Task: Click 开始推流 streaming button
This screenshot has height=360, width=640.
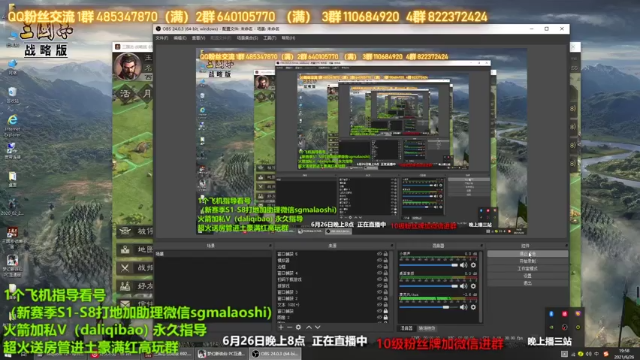Action: click(527, 254)
